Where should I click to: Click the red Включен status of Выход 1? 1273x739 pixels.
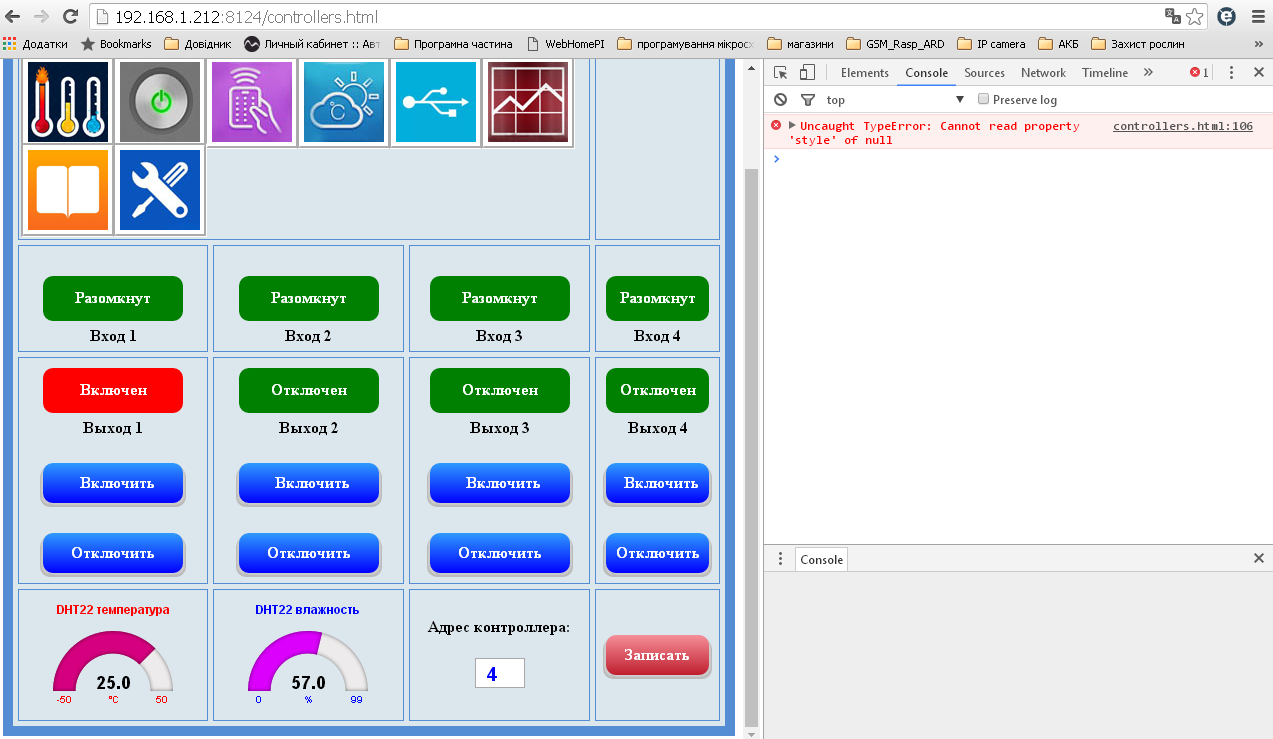(x=113, y=390)
